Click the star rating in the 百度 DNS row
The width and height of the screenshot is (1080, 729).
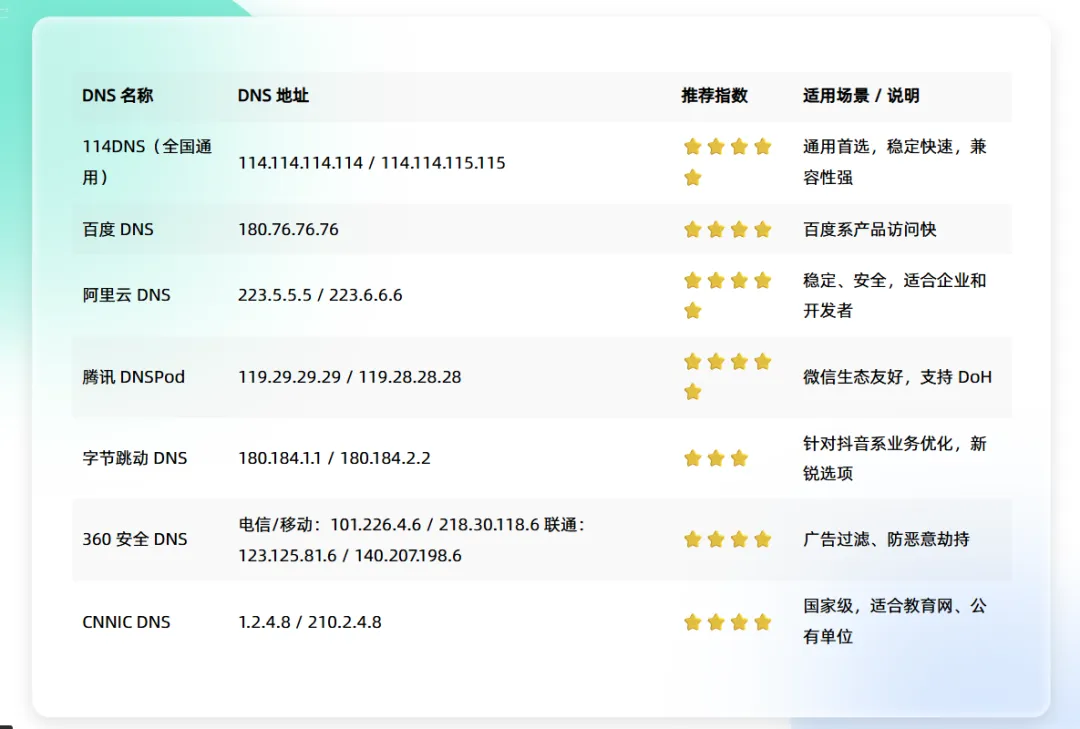click(727, 229)
